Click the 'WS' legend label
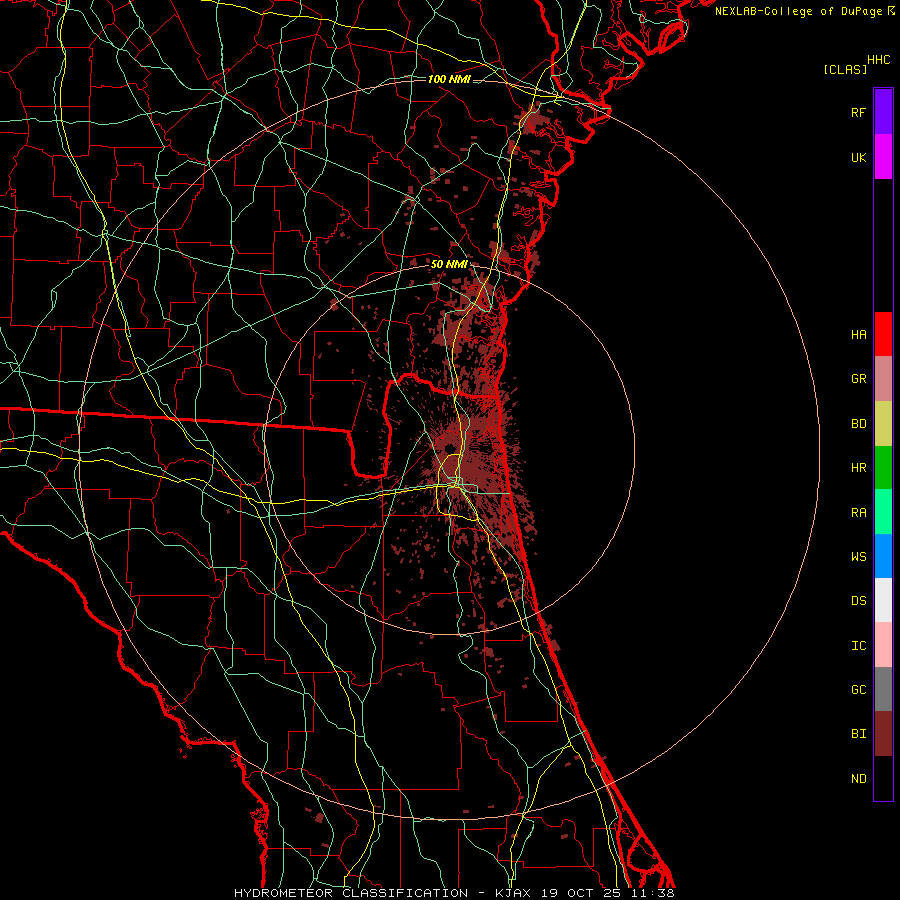Image resolution: width=900 pixels, height=900 pixels. (858, 557)
